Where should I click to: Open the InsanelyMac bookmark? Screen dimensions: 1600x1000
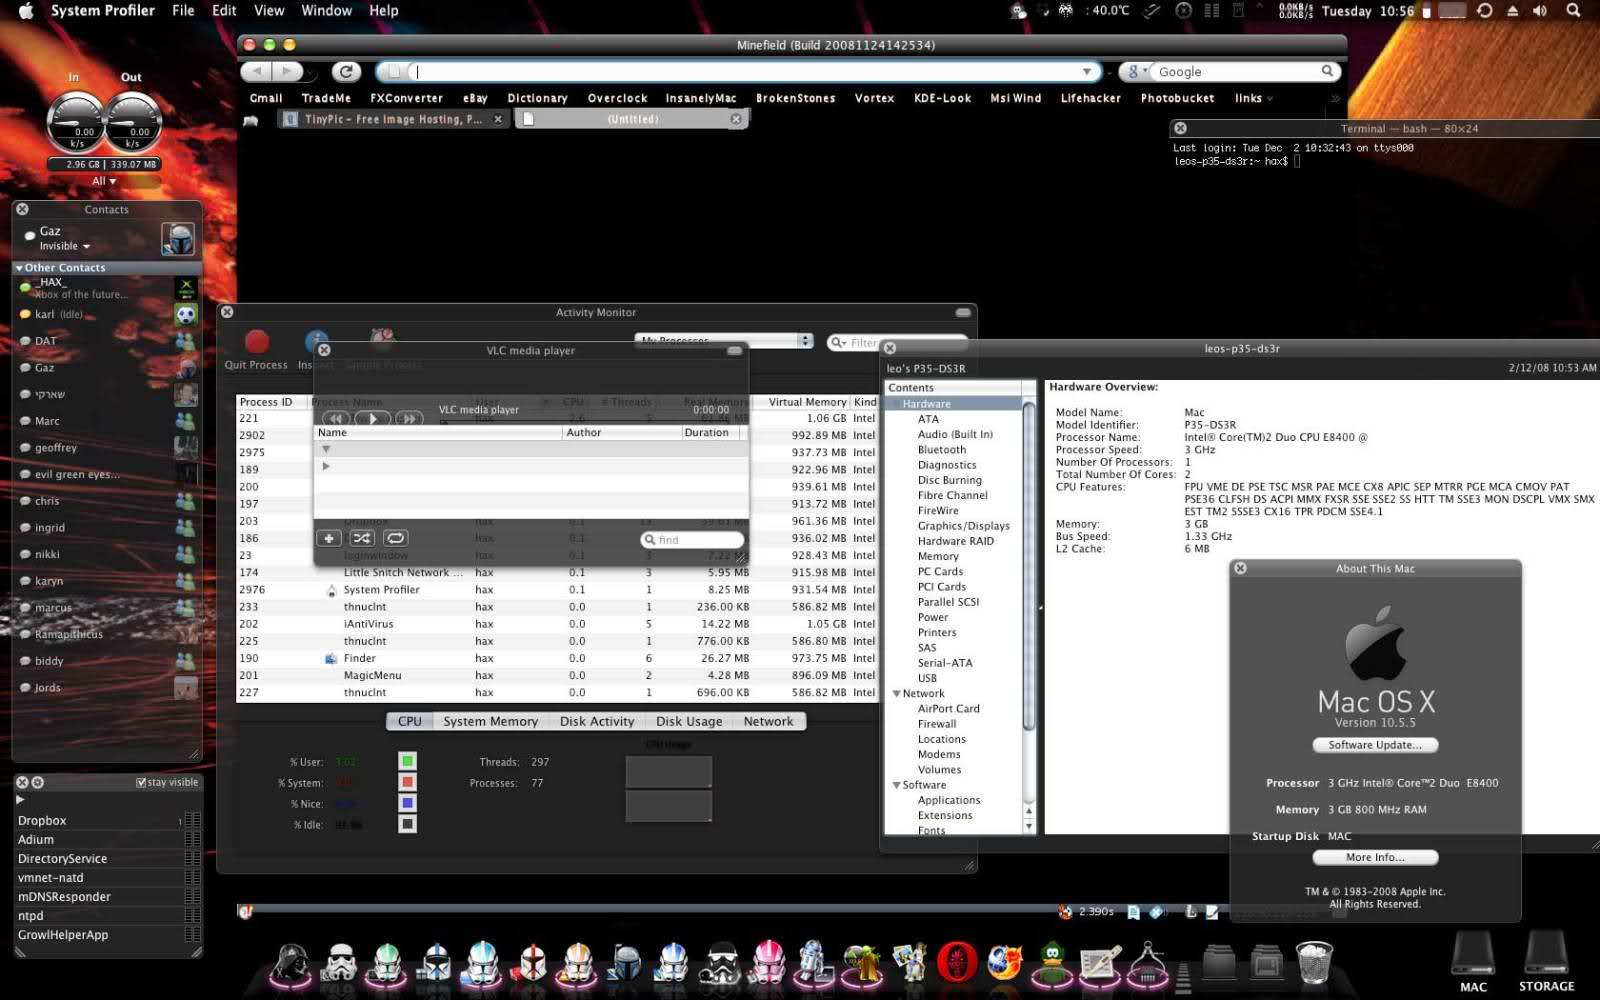pyautogui.click(x=701, y=98)
